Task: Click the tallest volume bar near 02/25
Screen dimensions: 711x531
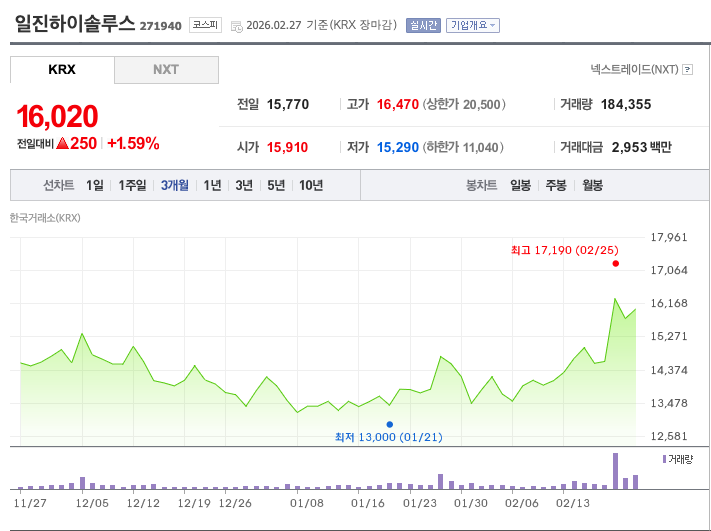Action: (615, 471)
